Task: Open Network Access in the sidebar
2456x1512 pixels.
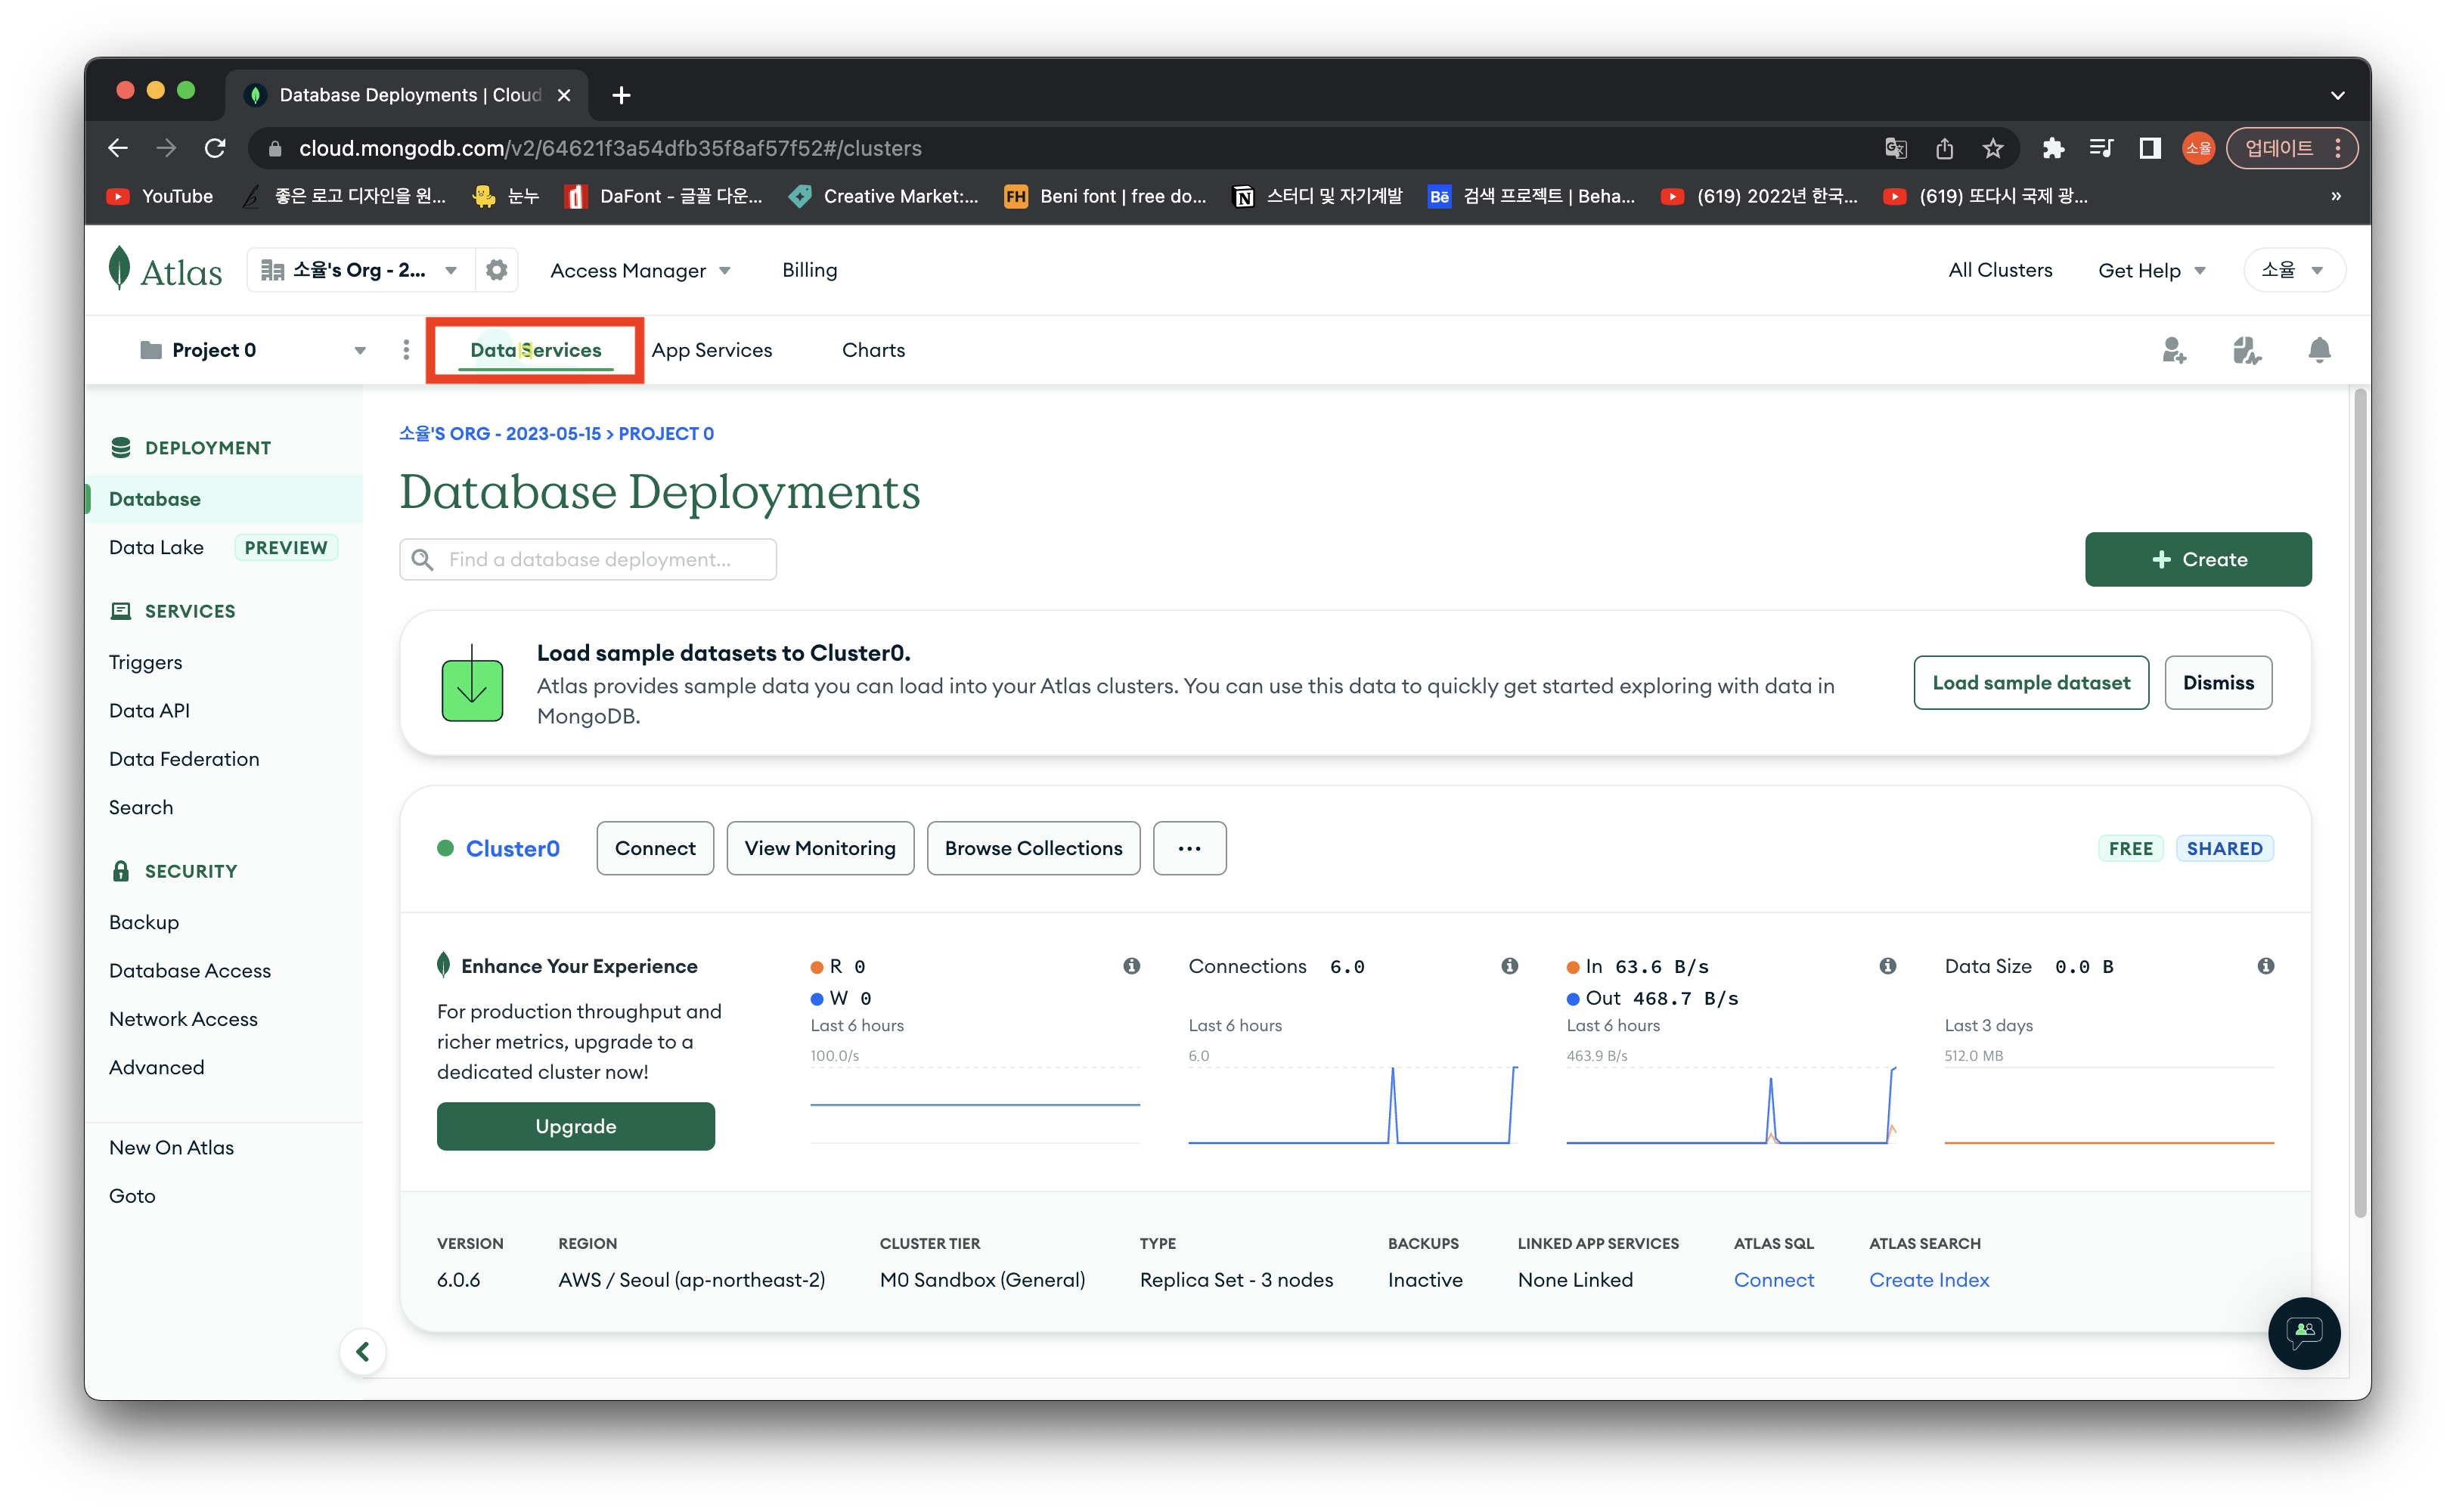Action: pos(183,1018)
